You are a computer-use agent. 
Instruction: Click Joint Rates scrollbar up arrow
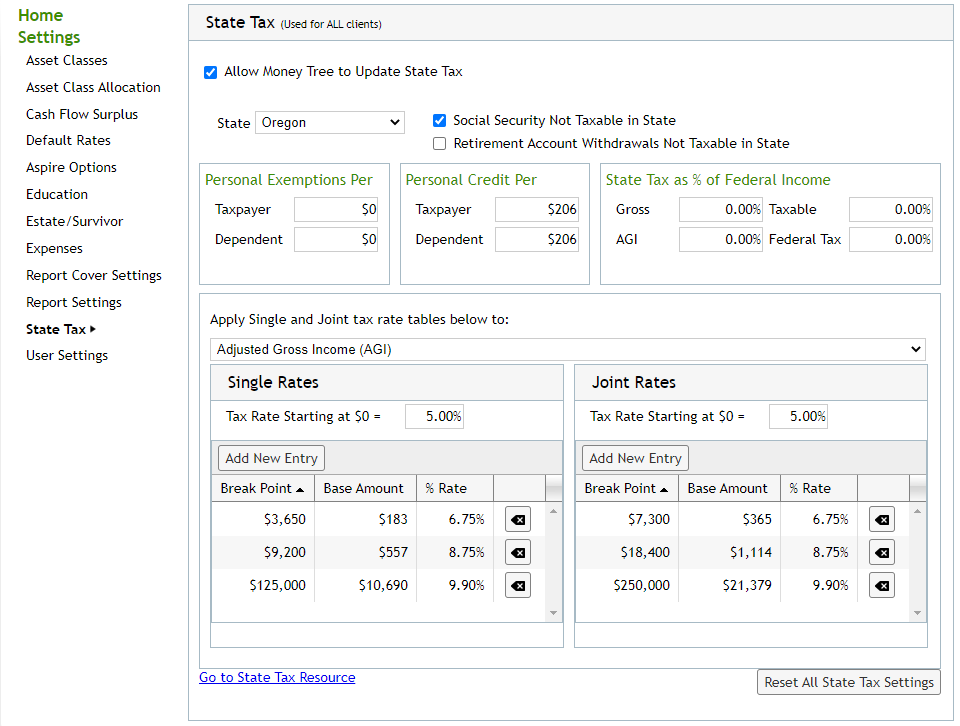[x=917, y=511]
